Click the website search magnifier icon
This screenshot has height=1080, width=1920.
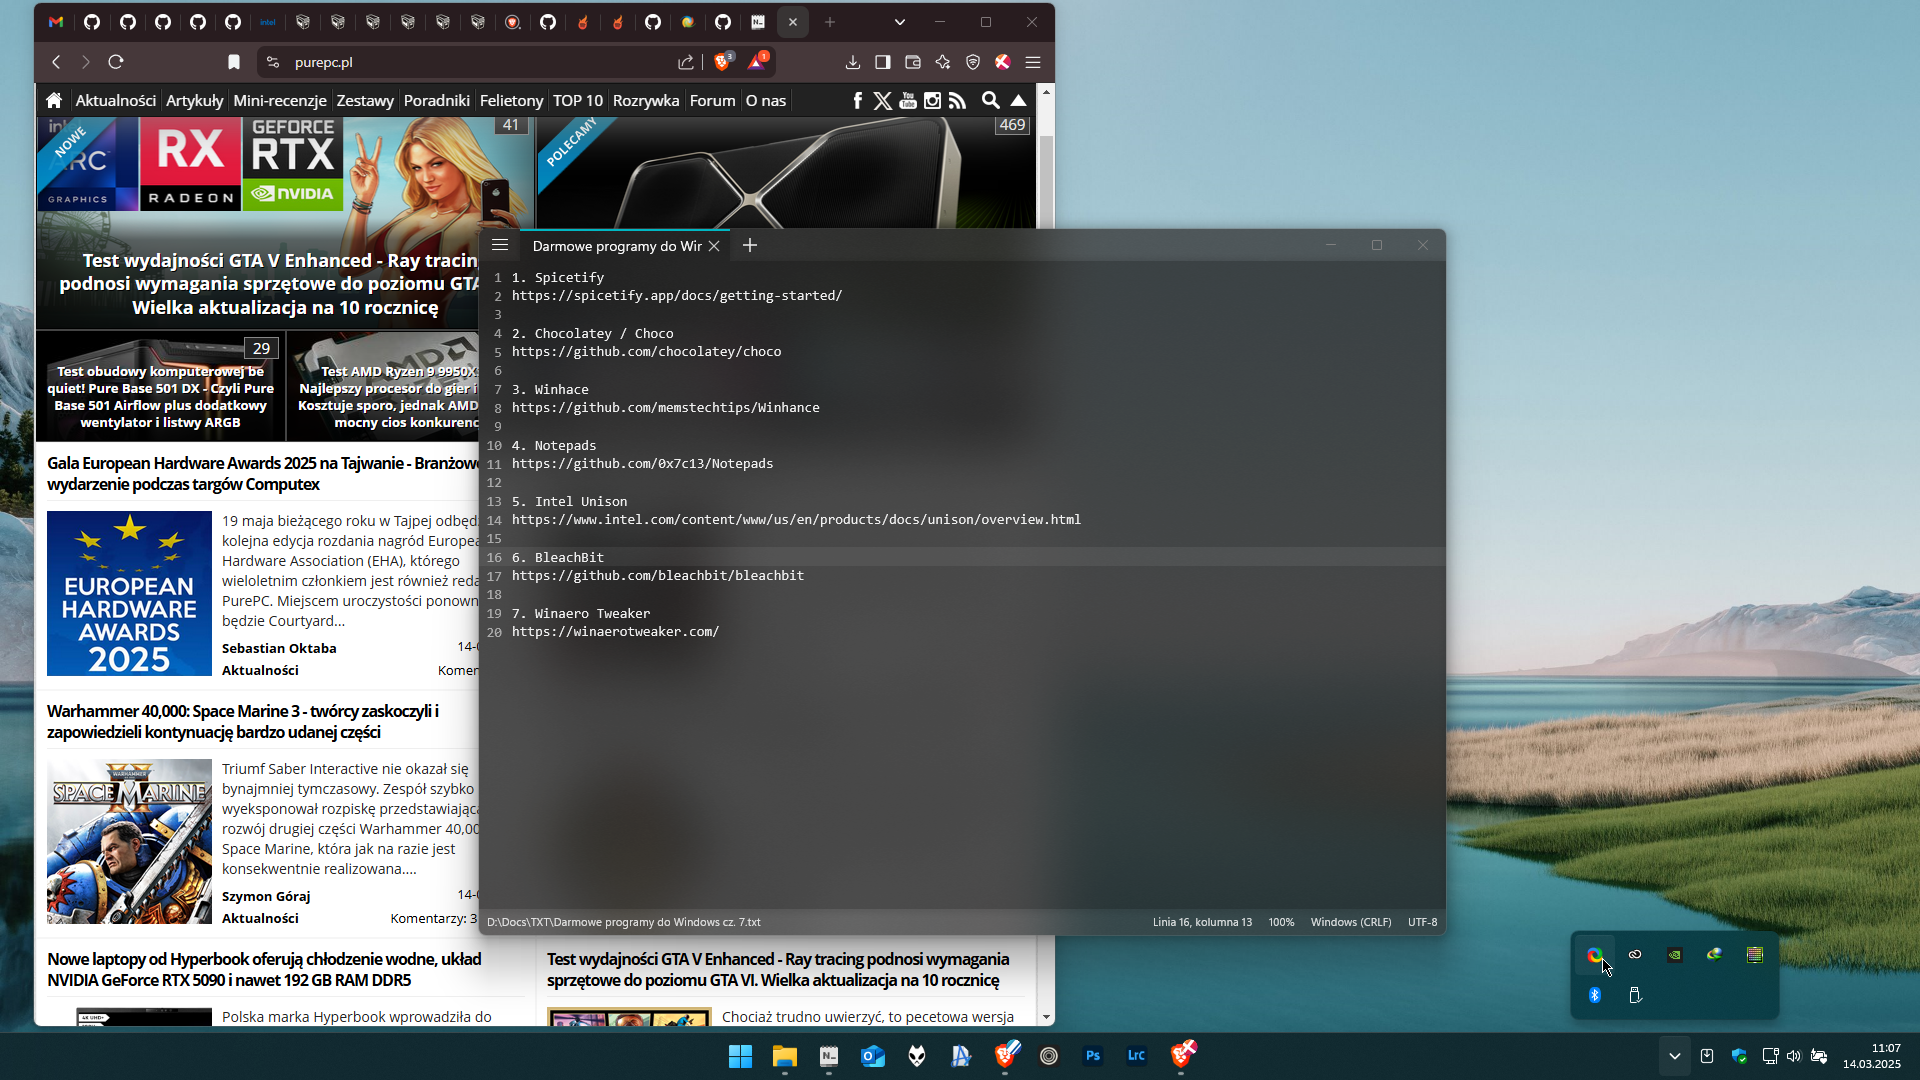click(990, 100)
